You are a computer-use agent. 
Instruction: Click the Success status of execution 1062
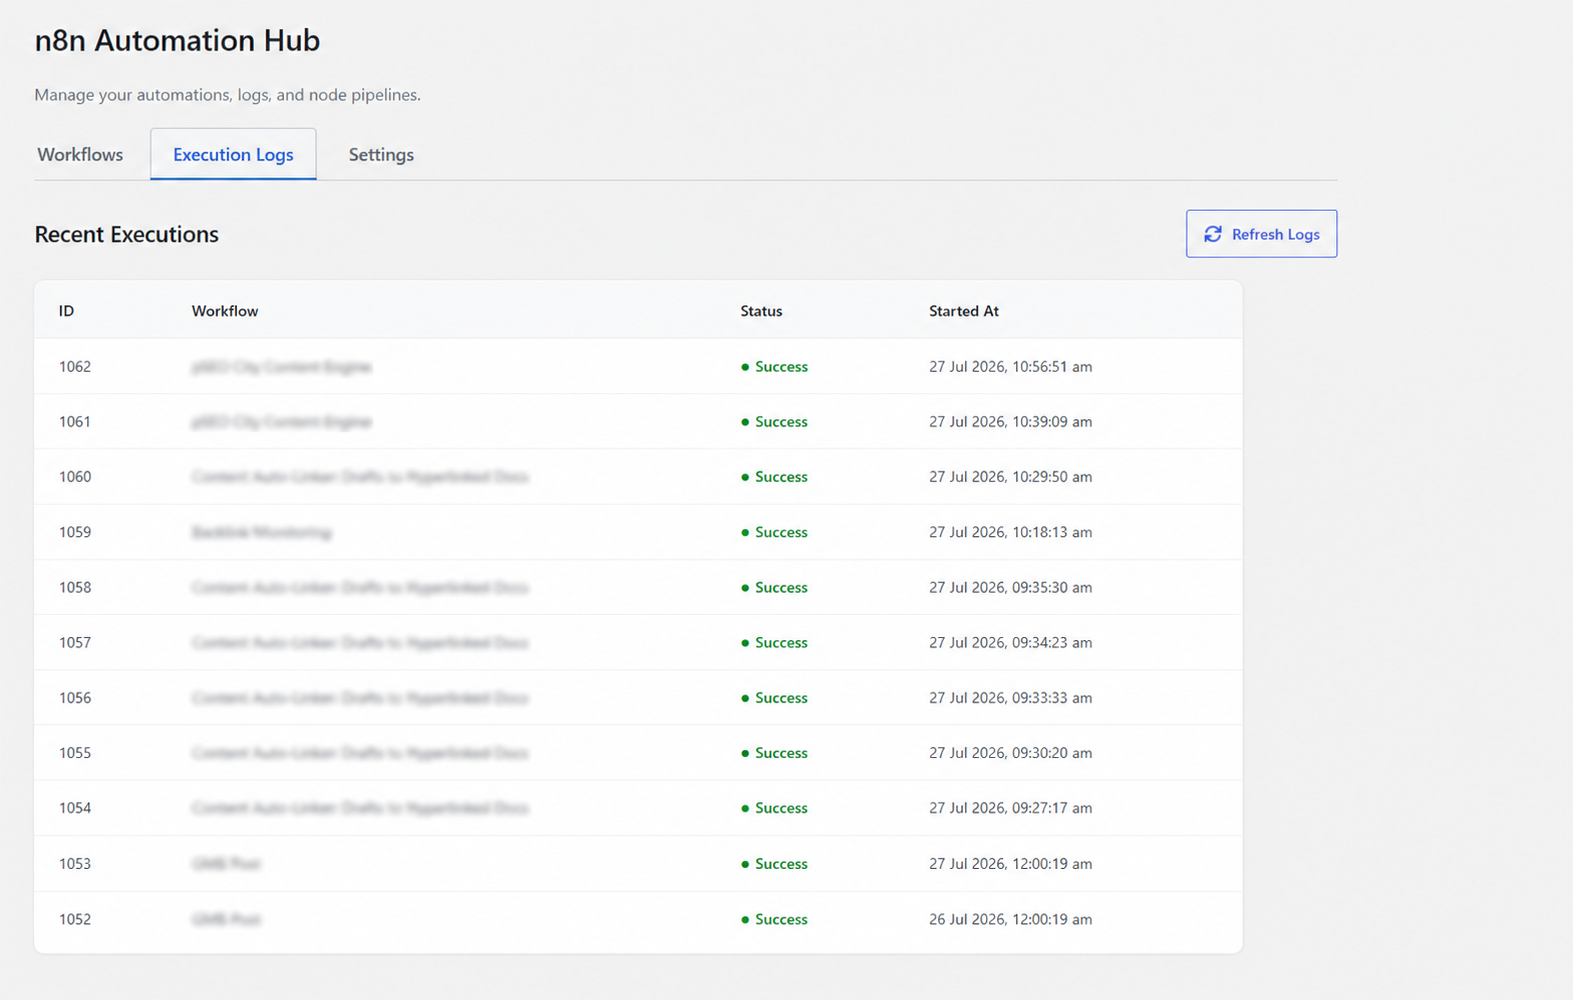(775, 367)
